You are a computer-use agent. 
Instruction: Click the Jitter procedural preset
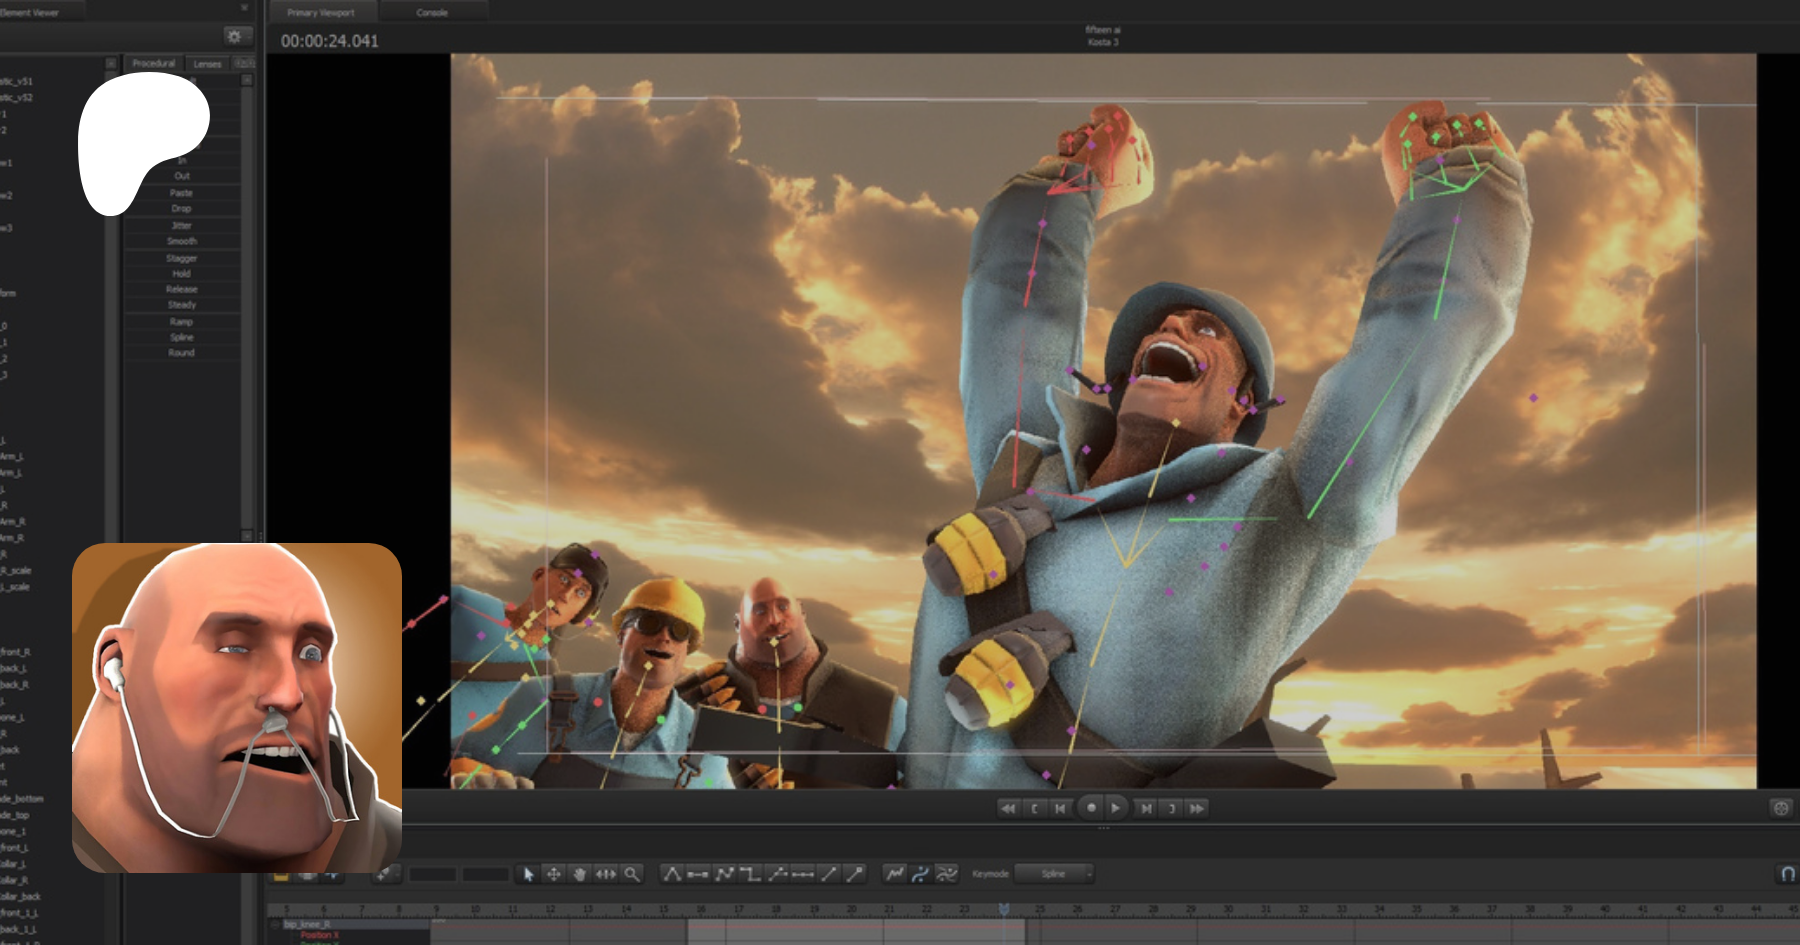[181, 225]
